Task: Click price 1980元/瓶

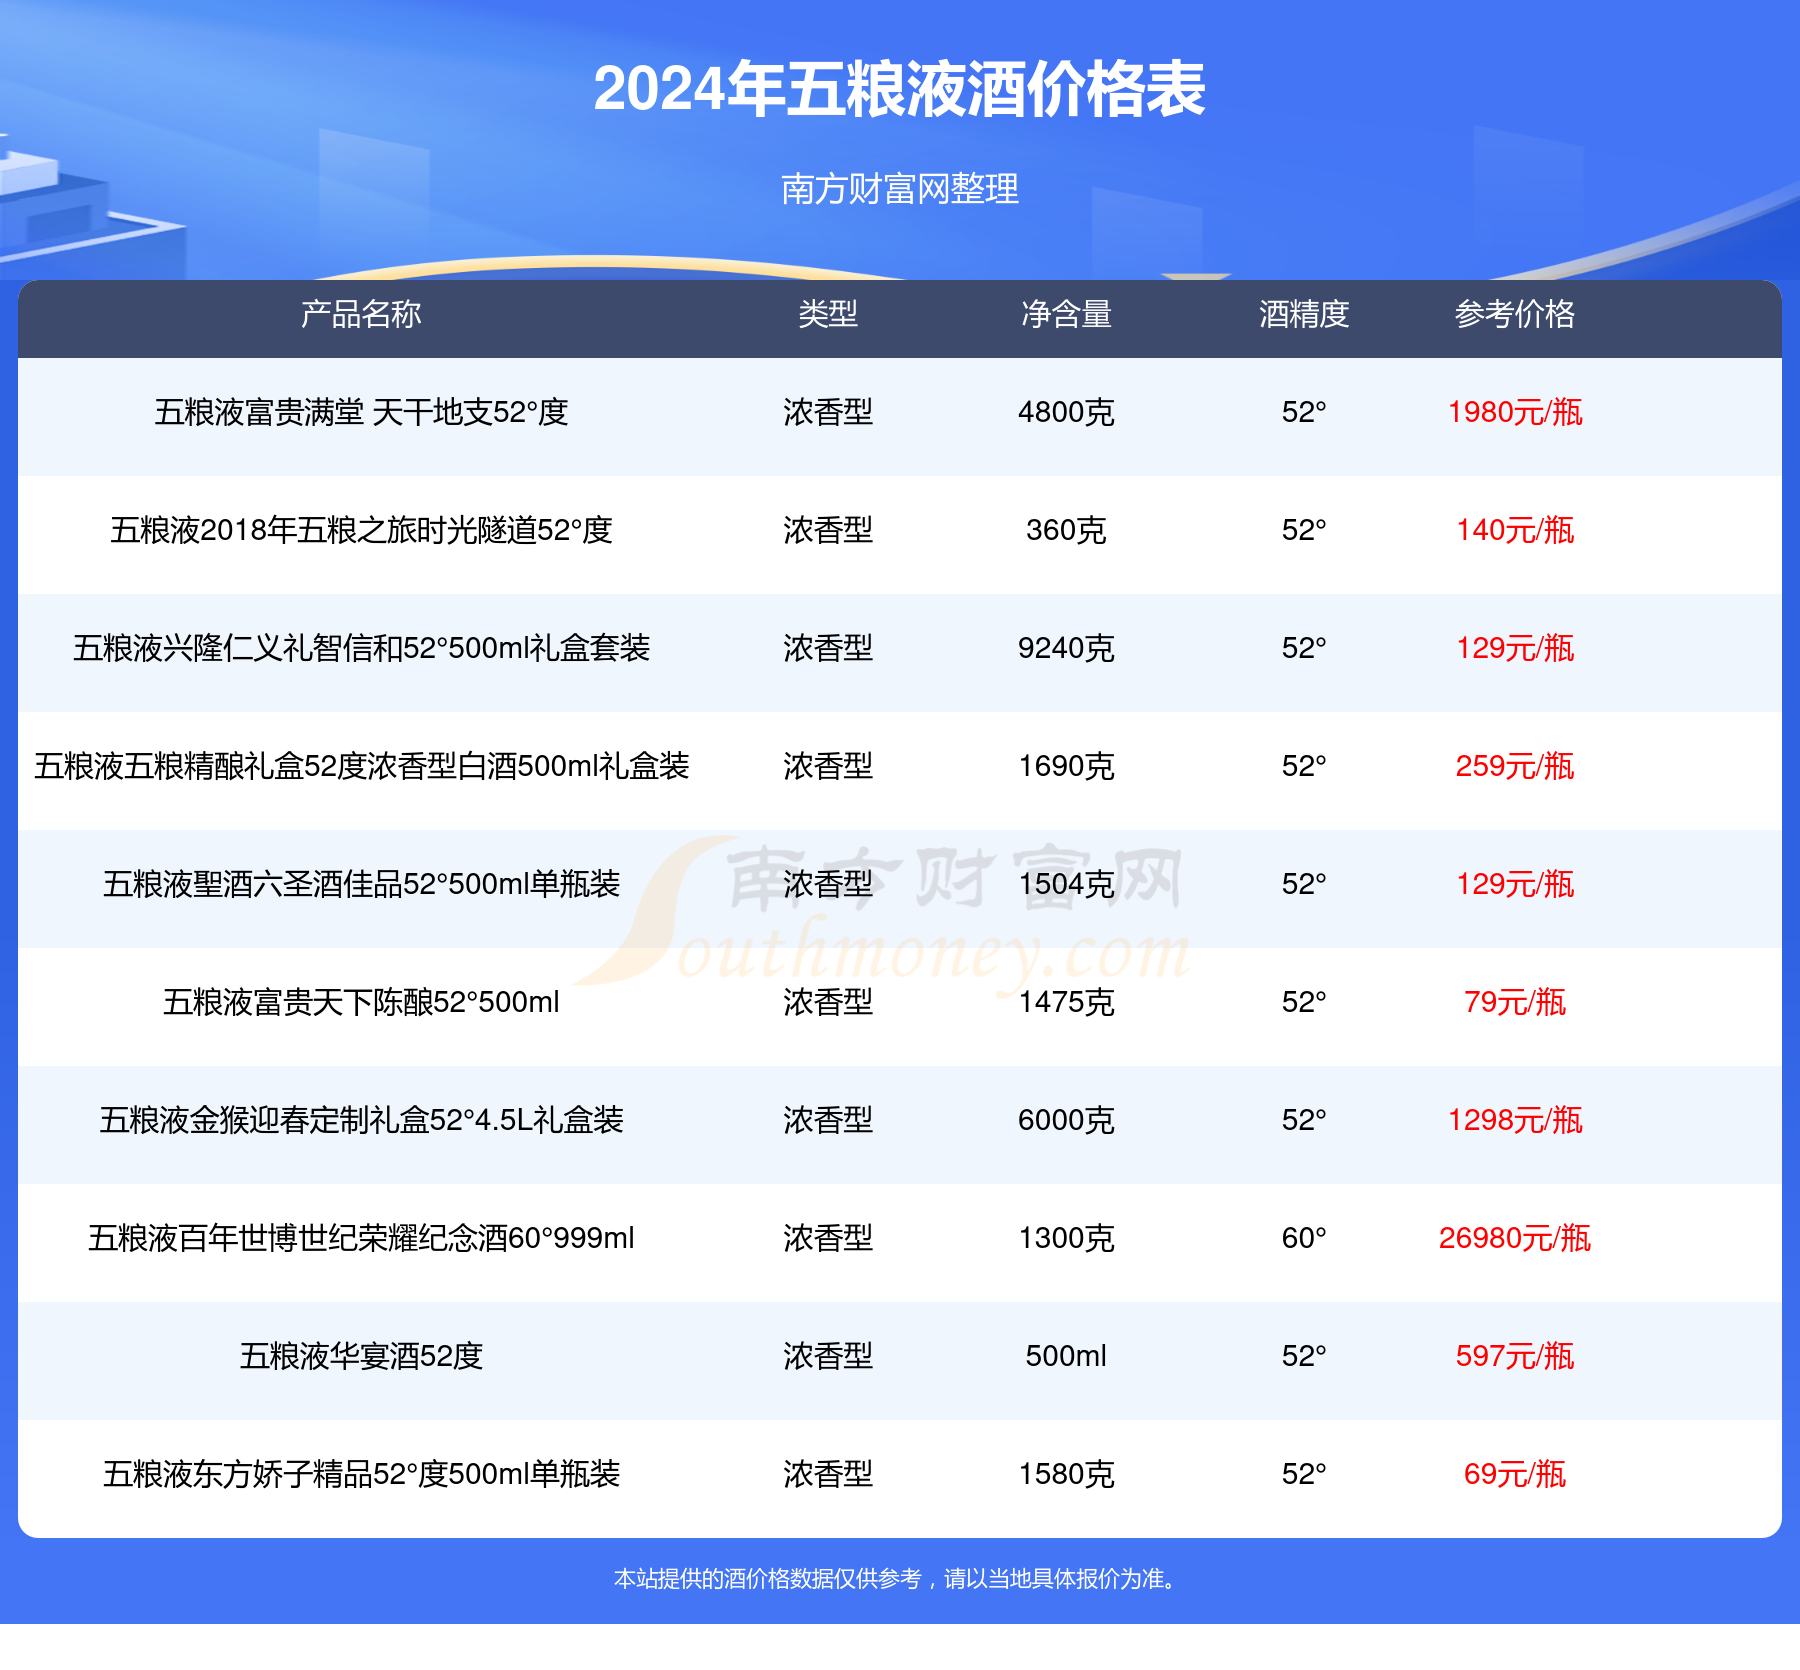Action: pos(1515,412)
